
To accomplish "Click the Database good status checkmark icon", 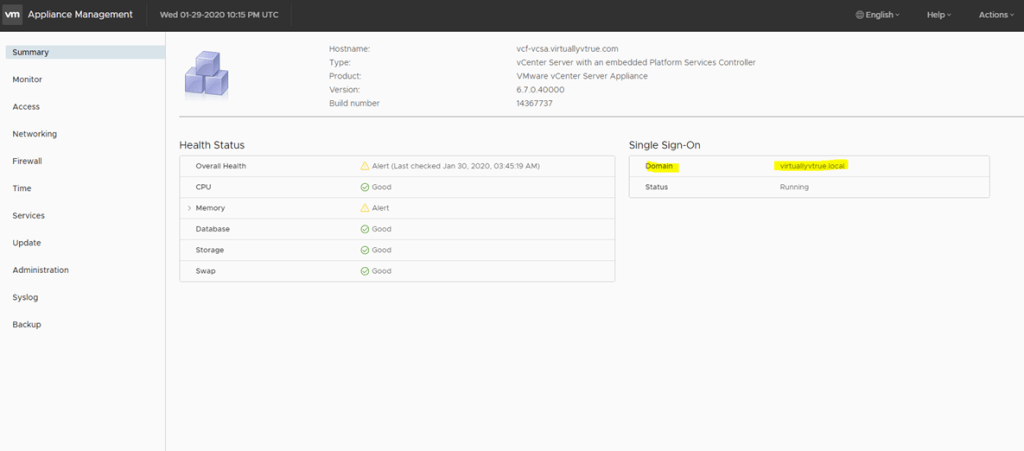I will tap(365, 229).
